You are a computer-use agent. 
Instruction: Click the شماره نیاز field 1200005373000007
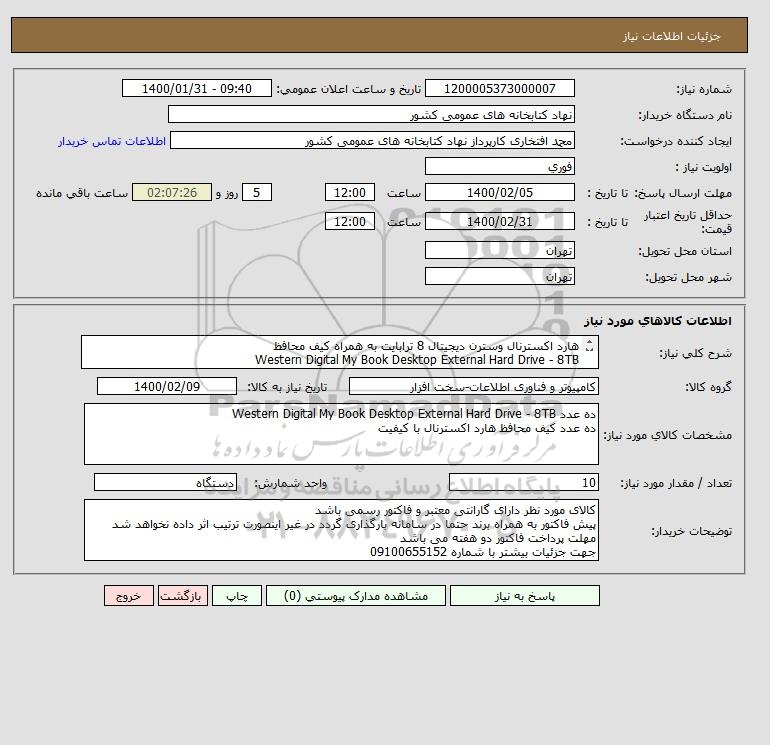(x=499, y=88)
